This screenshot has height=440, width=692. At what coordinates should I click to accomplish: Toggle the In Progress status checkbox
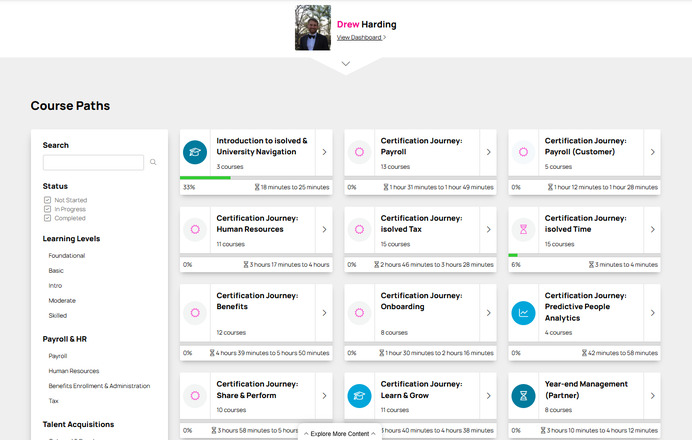pyautogui.click(x=47, y=209)
